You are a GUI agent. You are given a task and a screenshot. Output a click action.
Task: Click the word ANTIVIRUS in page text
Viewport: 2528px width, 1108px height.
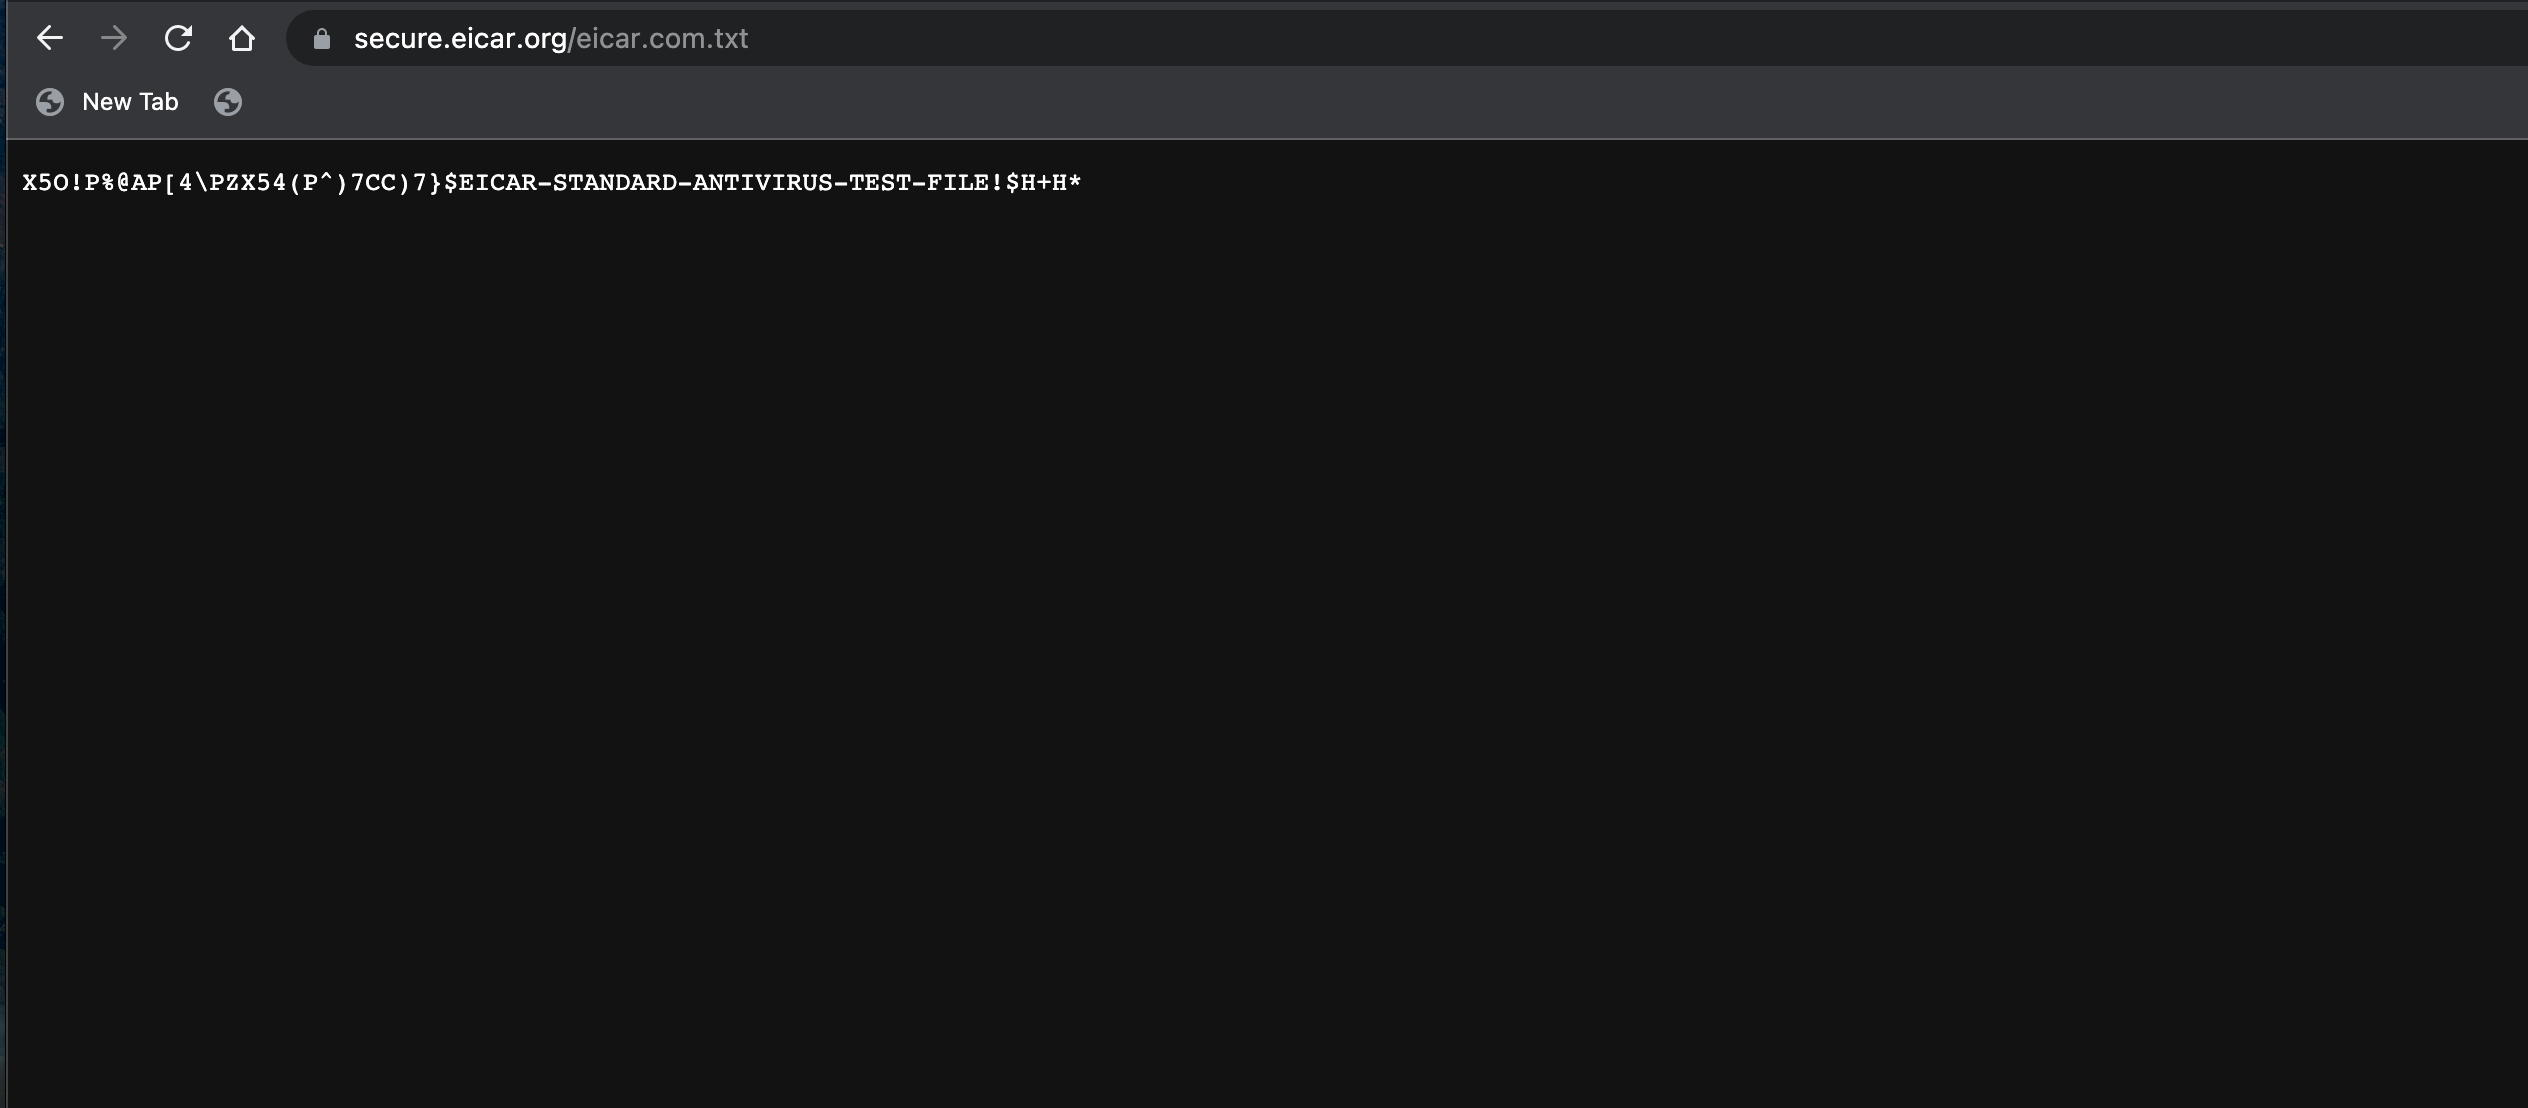click(763, 183)
